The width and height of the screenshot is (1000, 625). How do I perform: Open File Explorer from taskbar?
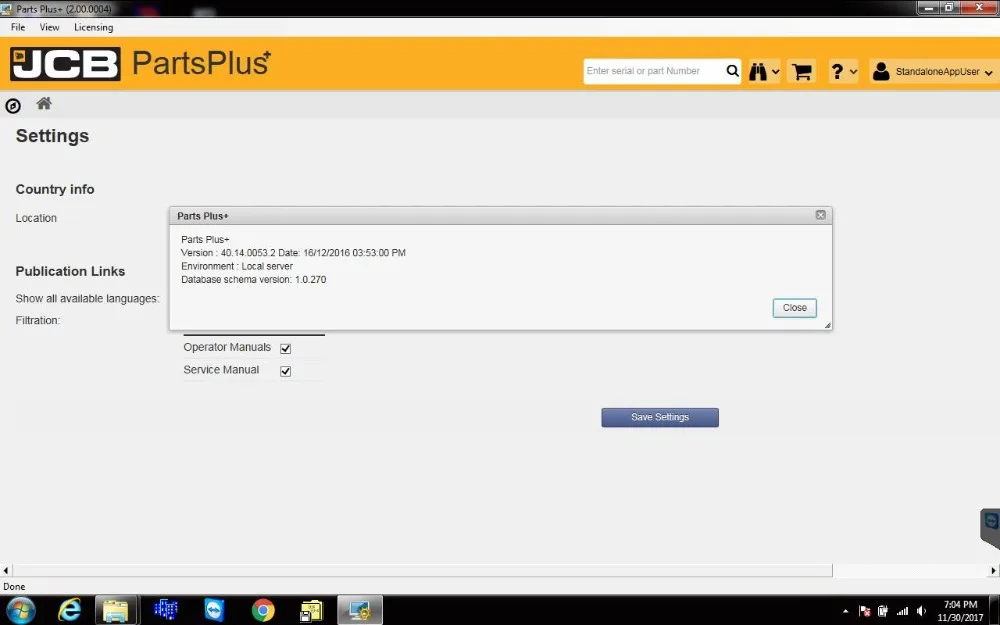click(x=116, y=610)
